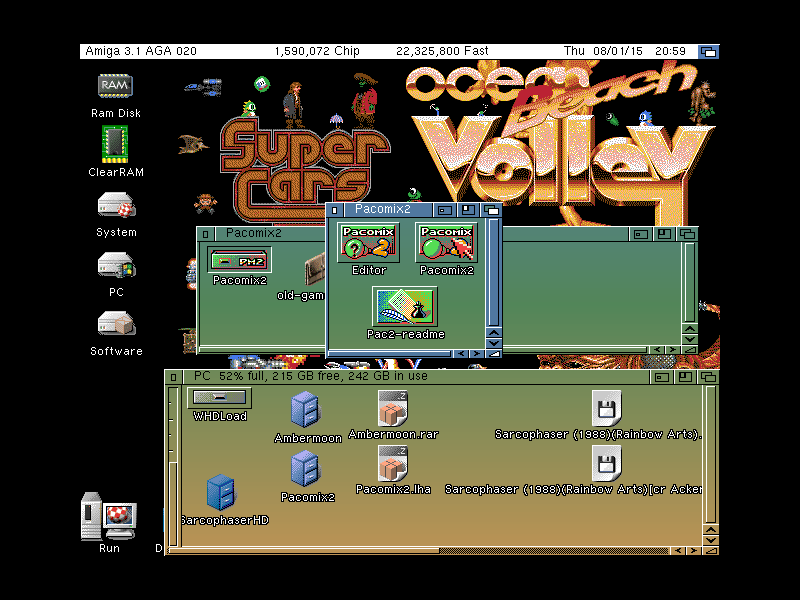Click depth gadget on front Pacomix2 window
The image size is (800, 600).
pyautogui.click(x=491, y=210)
